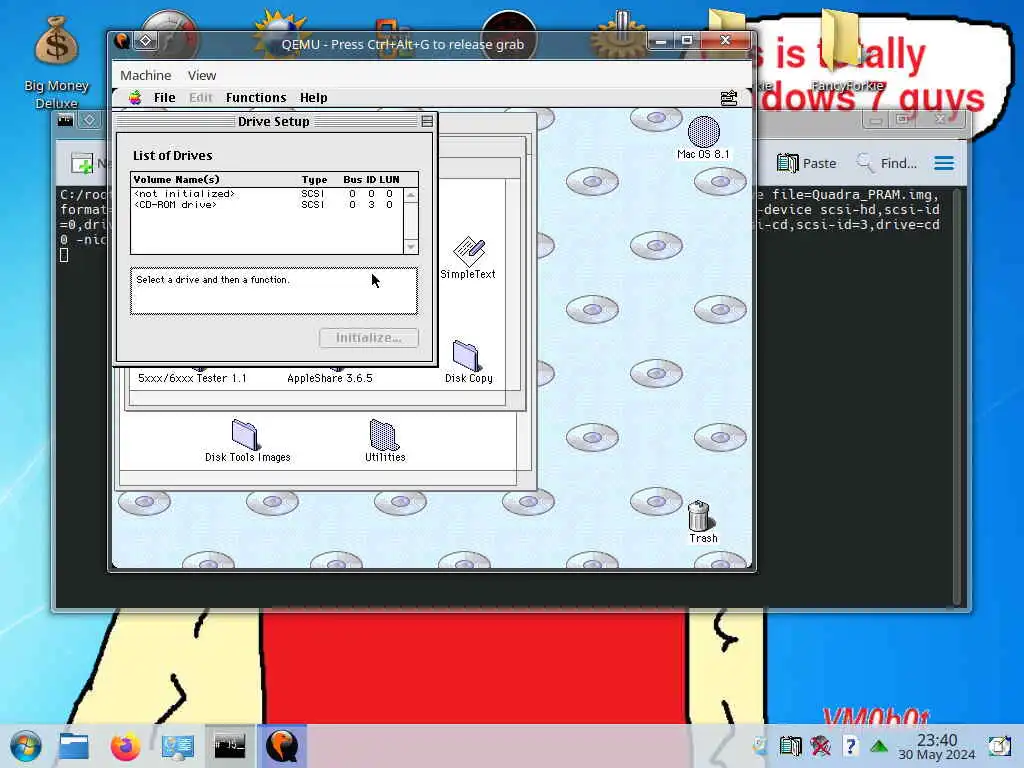Open the Windows Start orb
Screen dimensions: 1024x768
tap(26, 746)
